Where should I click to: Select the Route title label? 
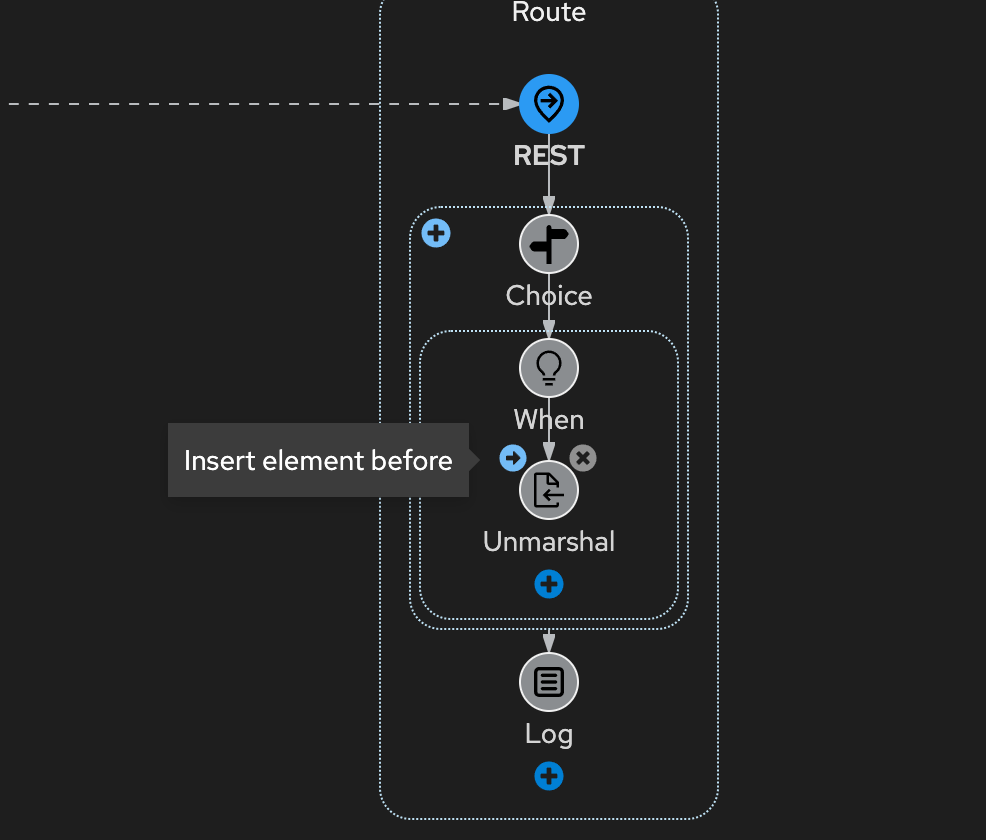[548, 13]
